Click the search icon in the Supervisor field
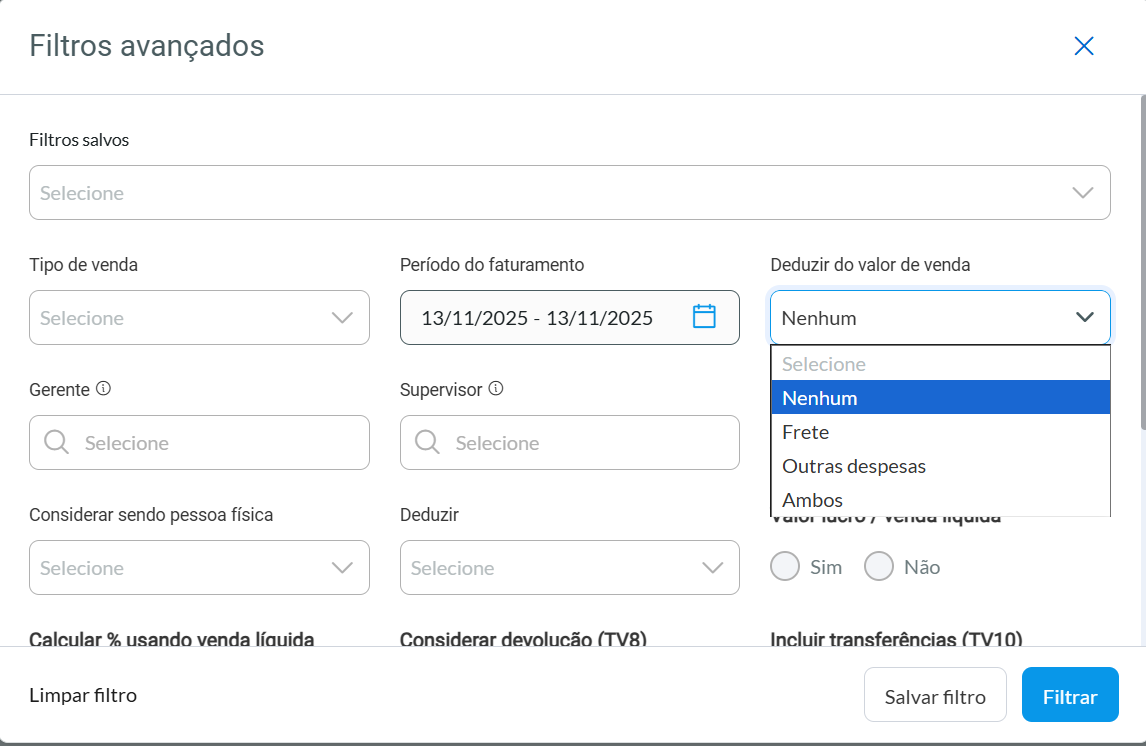Screen dimensions: 1146x746 (425, 442)
